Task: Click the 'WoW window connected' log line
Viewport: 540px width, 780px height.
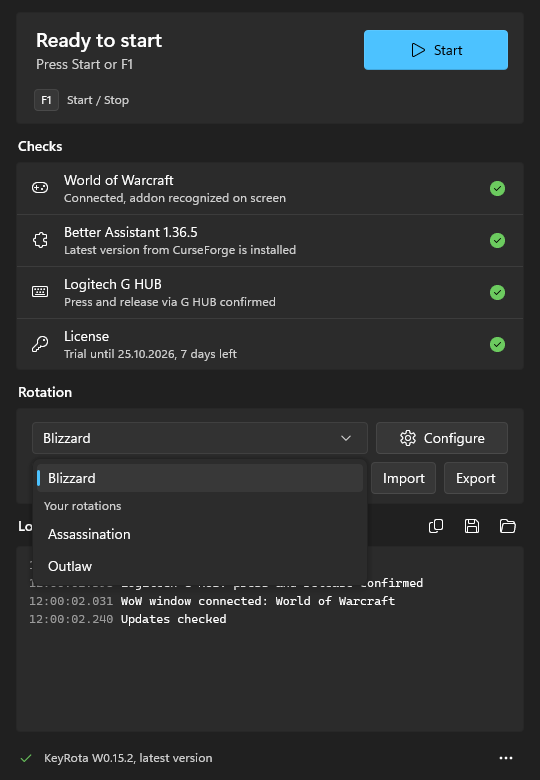Action: (x=212, y=601)
